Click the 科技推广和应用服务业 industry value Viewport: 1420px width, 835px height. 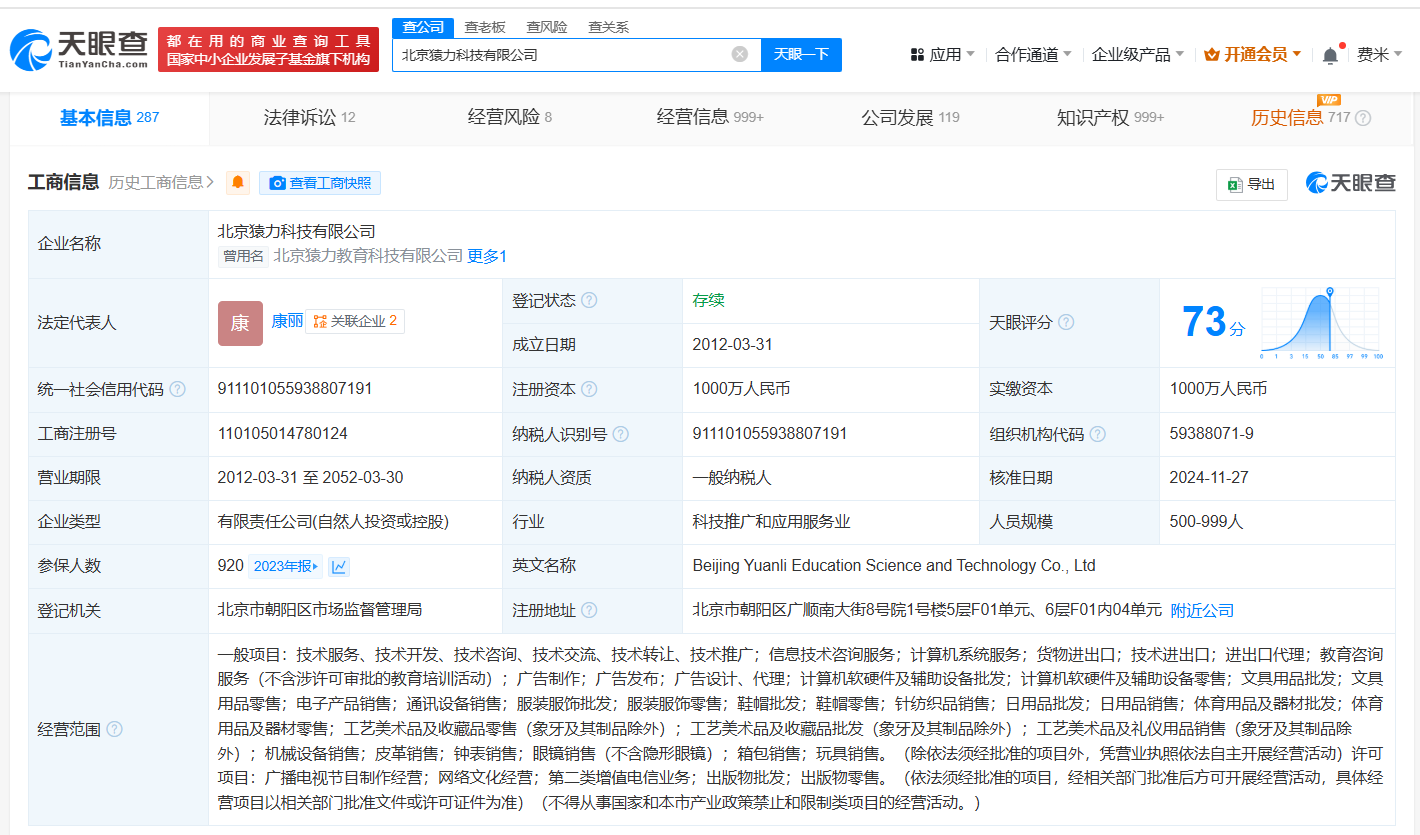click(771, 522)
